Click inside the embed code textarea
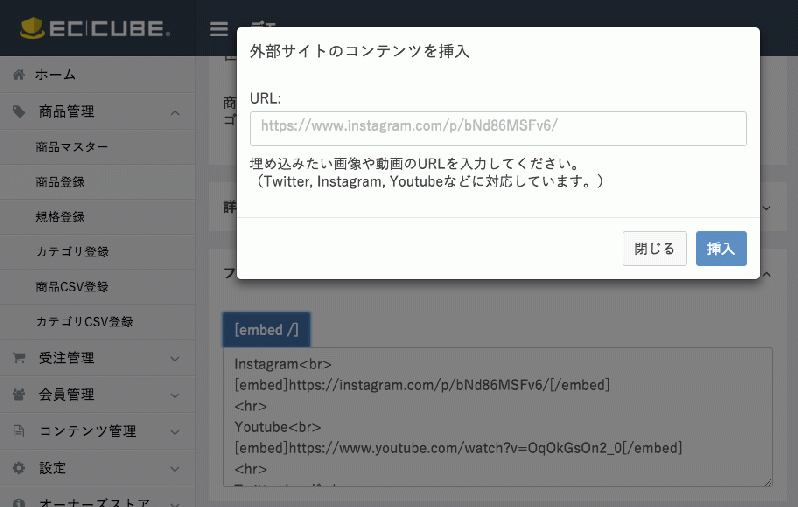 coord(498,417)
